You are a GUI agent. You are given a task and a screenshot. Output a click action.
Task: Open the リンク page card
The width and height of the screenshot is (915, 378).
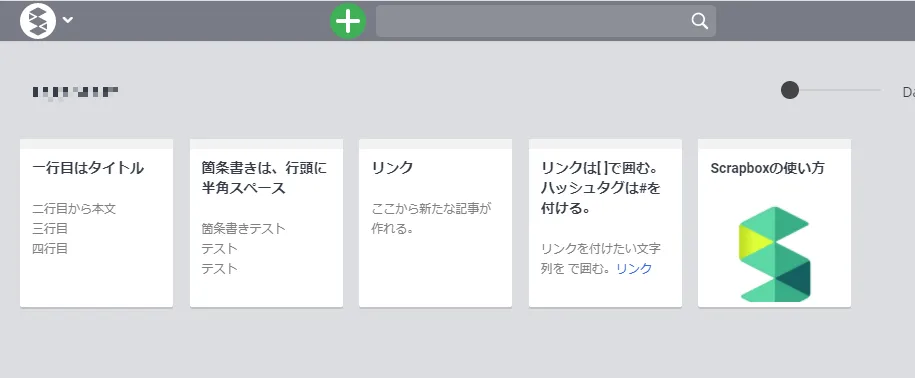pyautogui.click(x=435, y=223)
